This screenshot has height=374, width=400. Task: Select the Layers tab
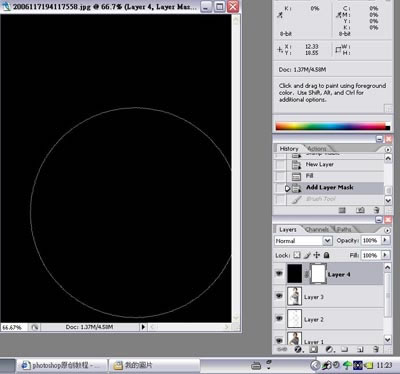point(287,230)
